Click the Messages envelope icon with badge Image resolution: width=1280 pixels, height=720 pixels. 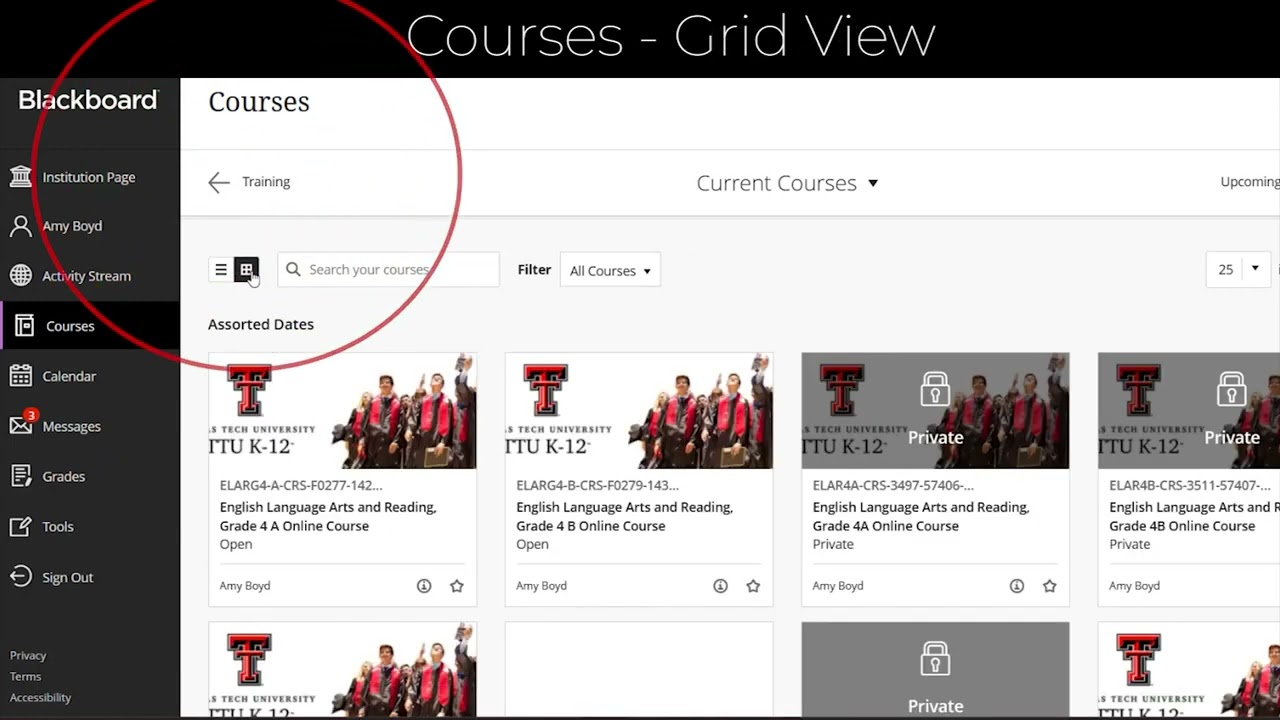coord(22,423)
